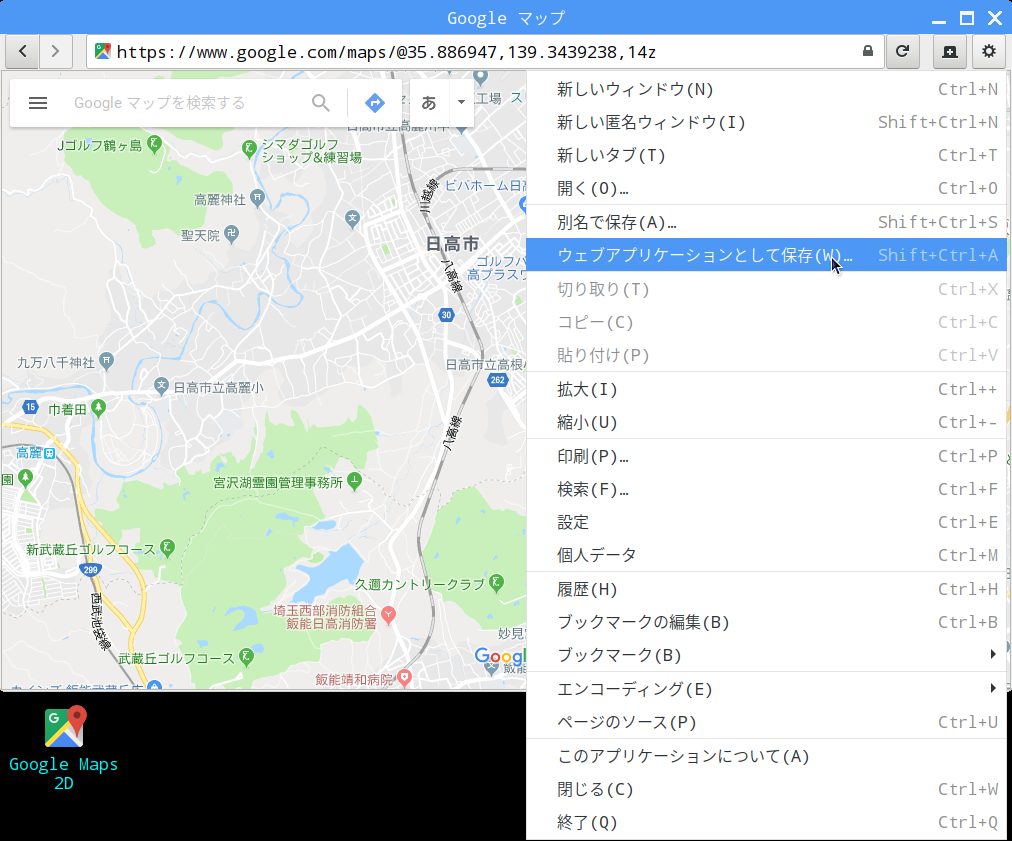1012x841 pixels.
Task: Click the lock security icon in address bar
Action: point(868,51)
